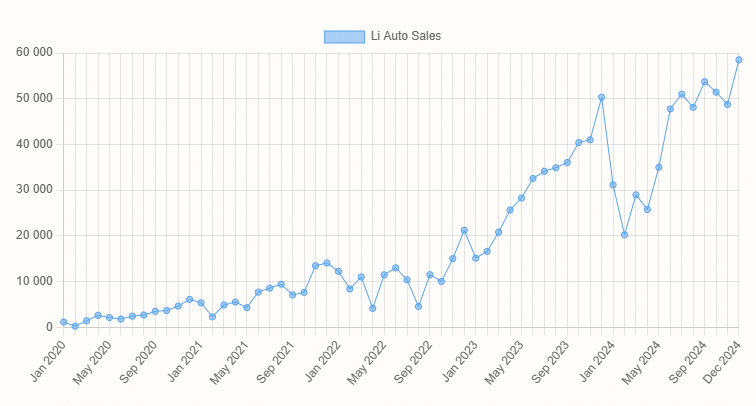Select the Sep 2024 data point
The height and width of the screenshot is (406, 756).
705,82
